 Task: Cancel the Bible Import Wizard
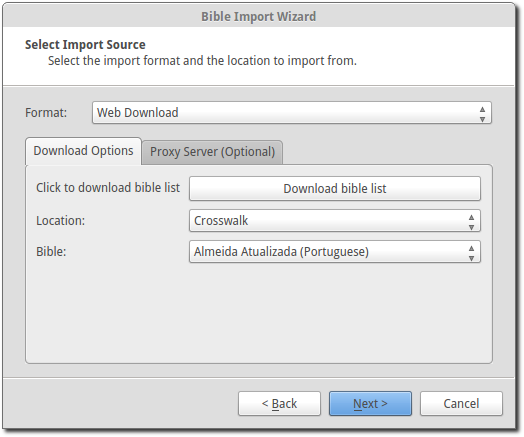[x=461, y=404]
